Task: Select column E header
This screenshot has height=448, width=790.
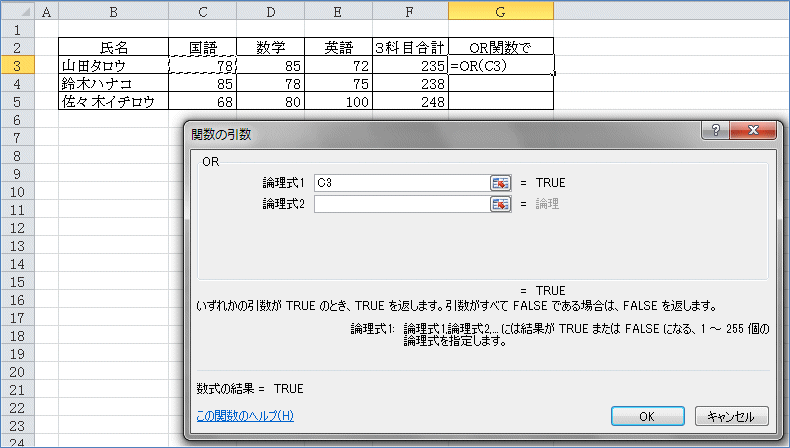Action: pyautogui.click(x=339, y=11)
